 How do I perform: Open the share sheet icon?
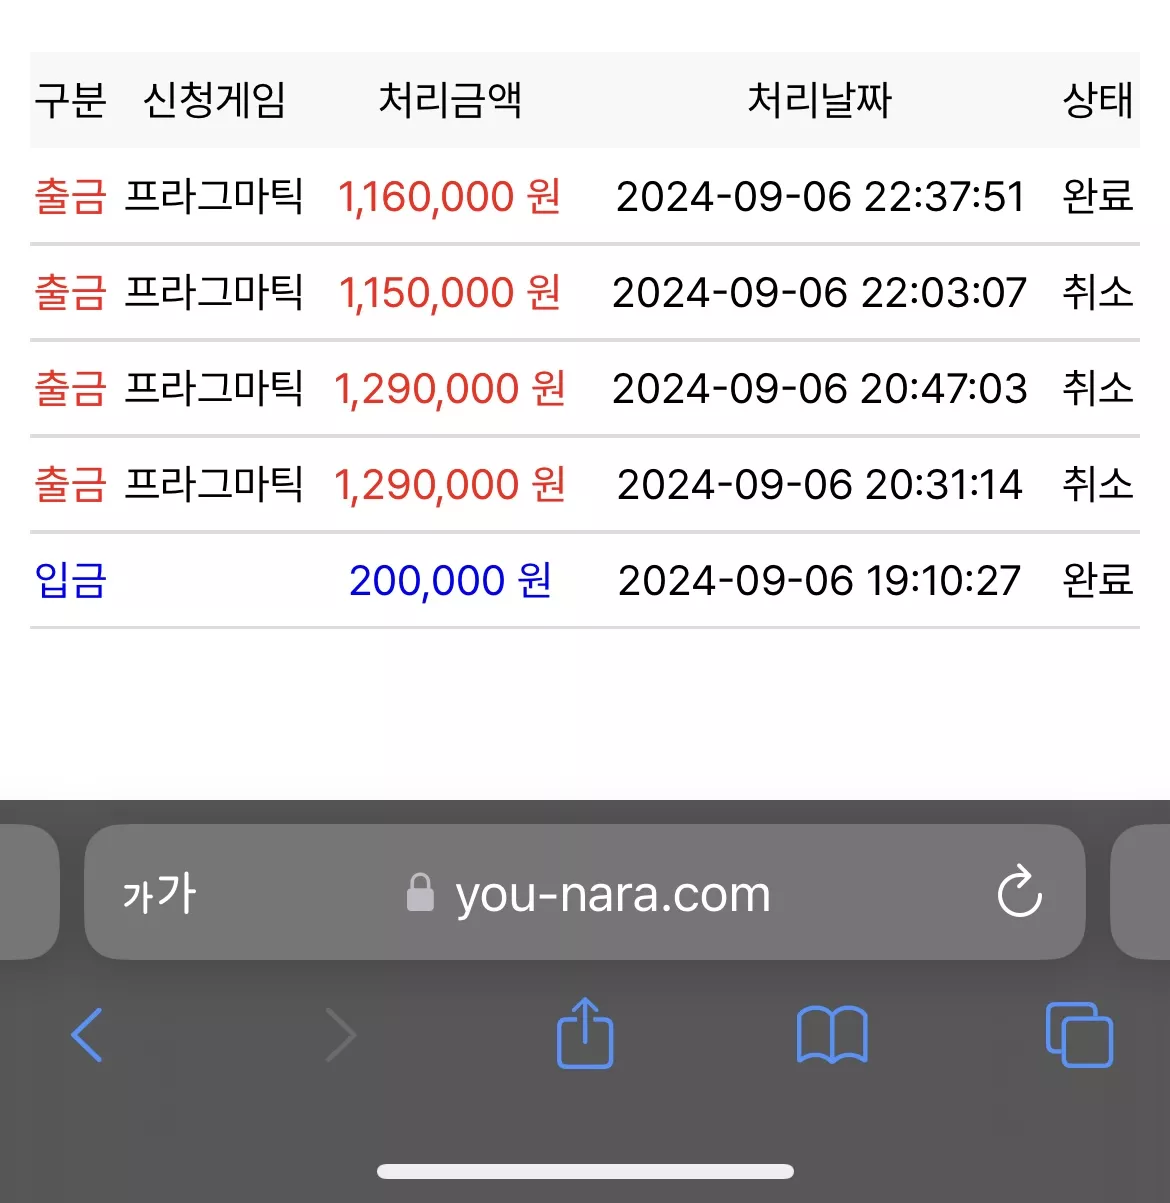tap(585, 1032)
